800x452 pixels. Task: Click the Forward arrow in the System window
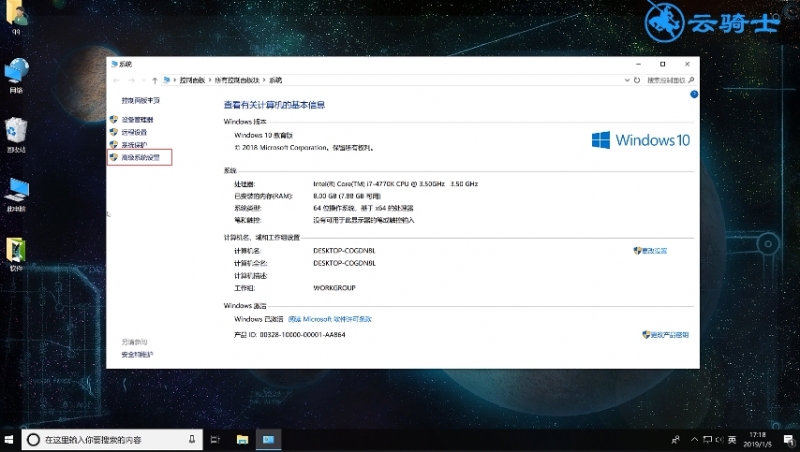(x=131, y=80)
